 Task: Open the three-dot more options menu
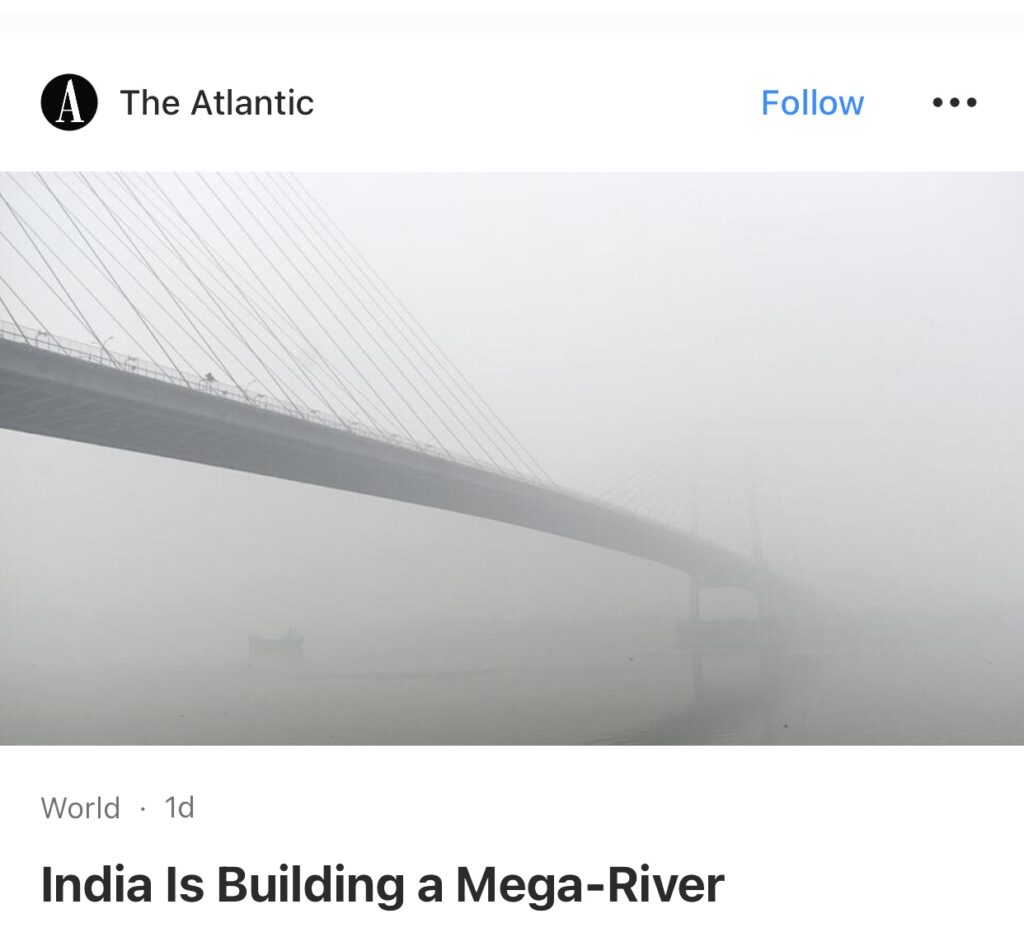(x=954, y=103)
